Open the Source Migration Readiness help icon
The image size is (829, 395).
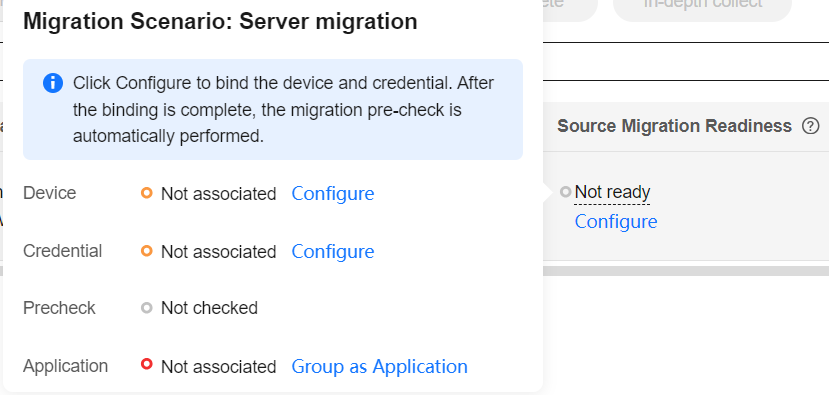pyautogui.click(x=810, y=126)
